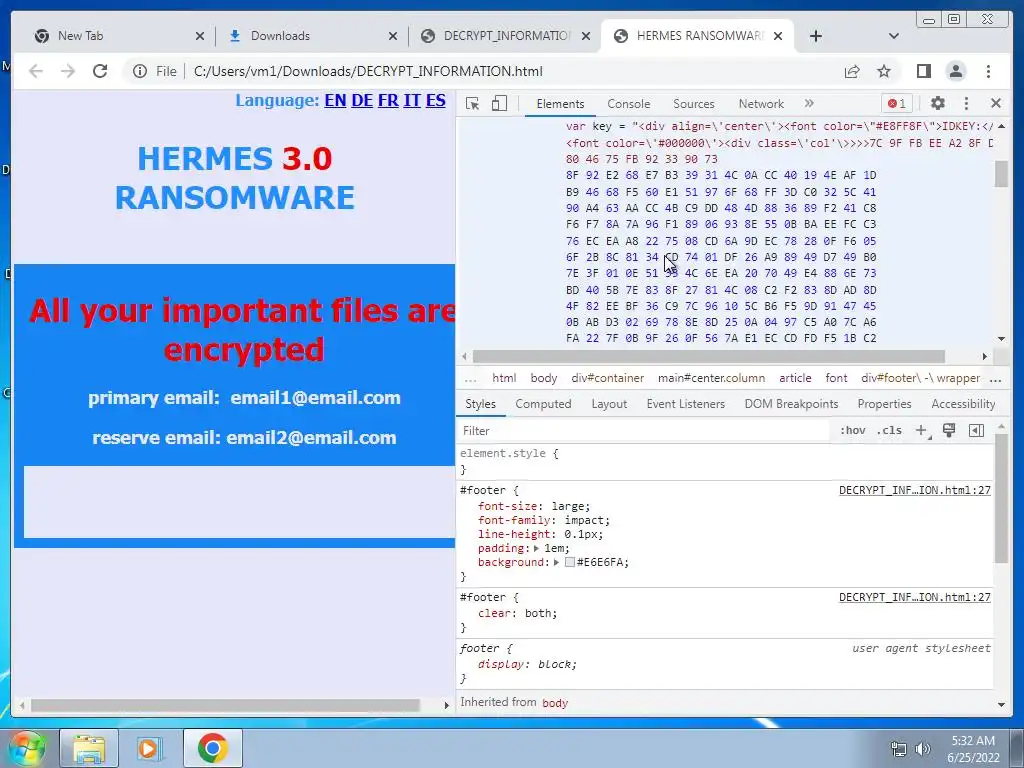Select the Styles pane tab

[481, 404]
